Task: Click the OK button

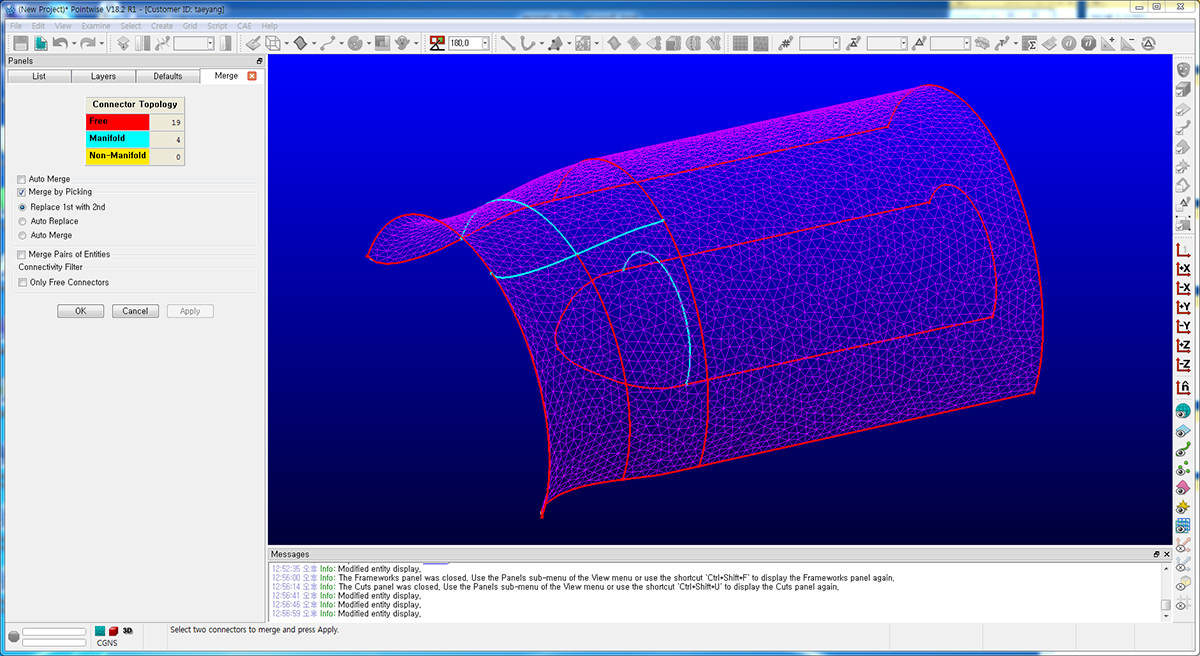Action: 81,311
